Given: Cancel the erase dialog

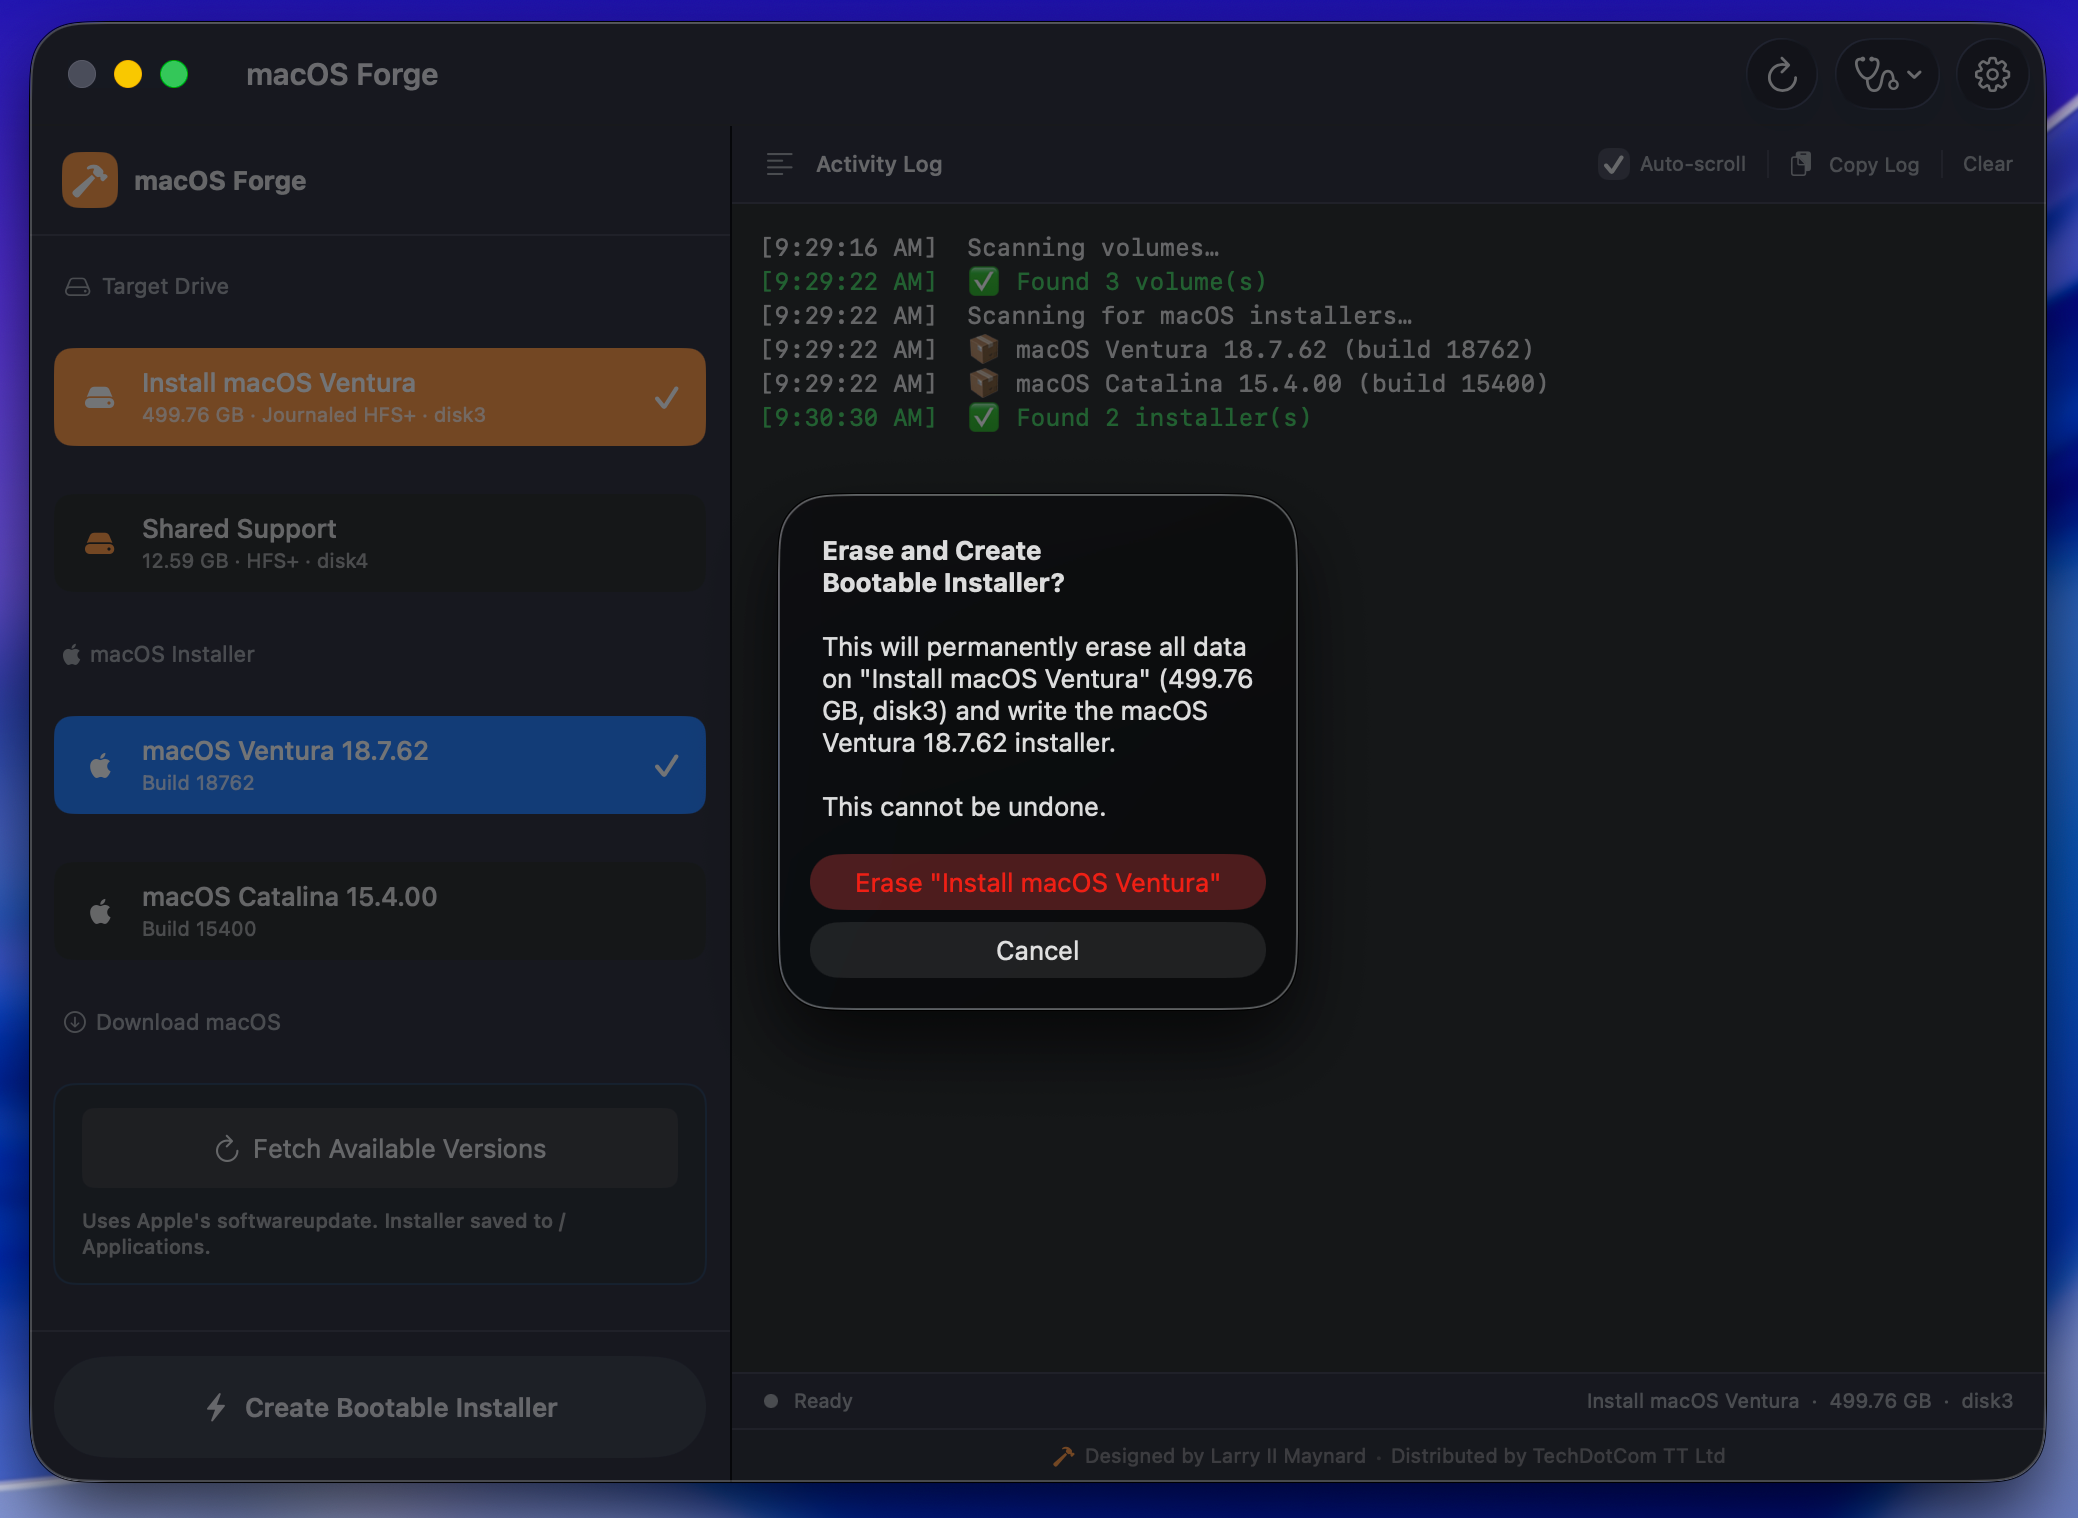Looking at the screenshot, I should (x=1037, y=950).
